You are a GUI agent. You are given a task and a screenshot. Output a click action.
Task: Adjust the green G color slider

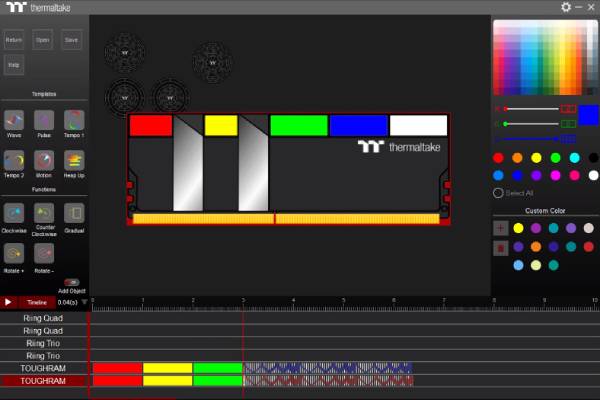pos(531,124)
